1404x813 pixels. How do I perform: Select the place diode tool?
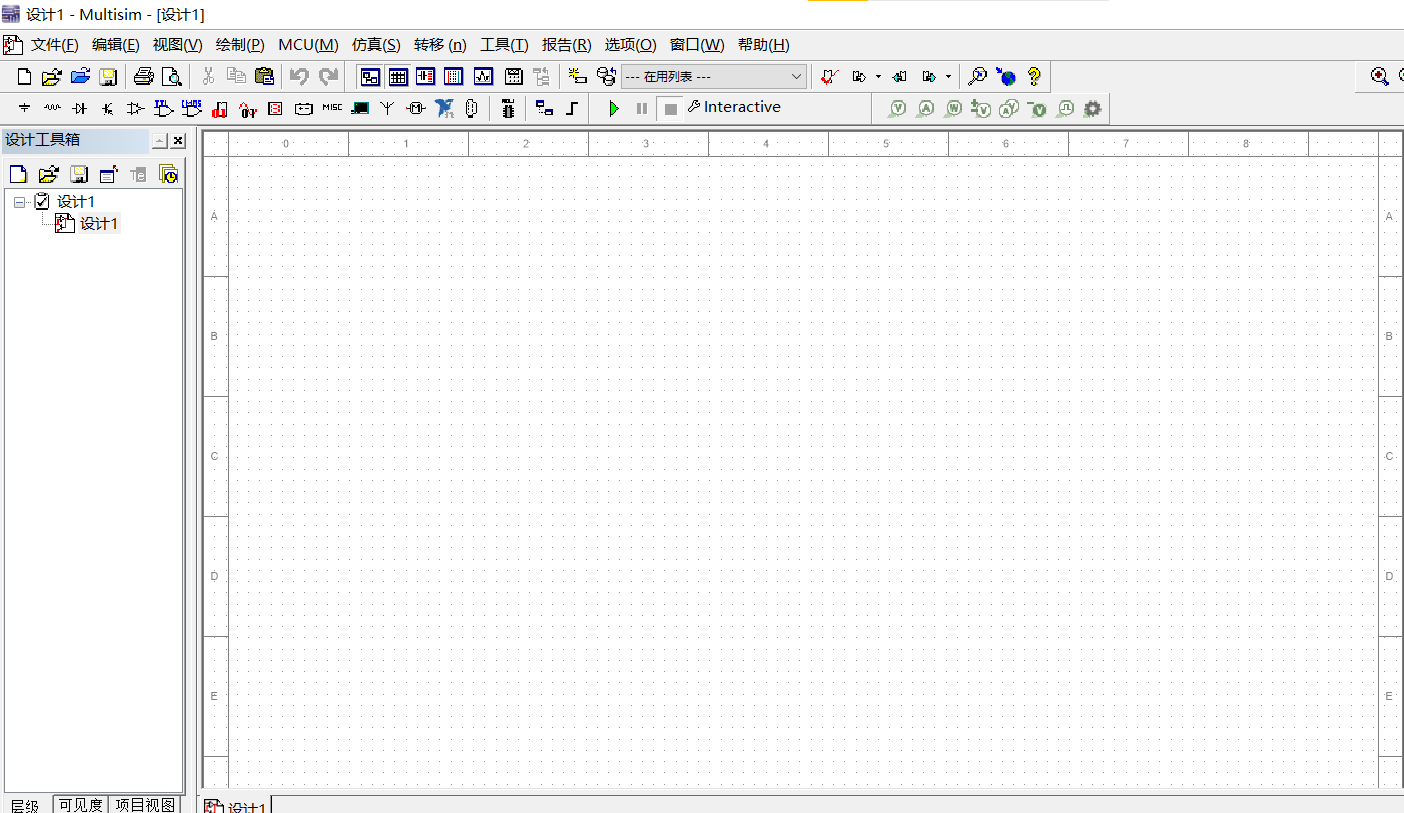(x=79, y=108)
